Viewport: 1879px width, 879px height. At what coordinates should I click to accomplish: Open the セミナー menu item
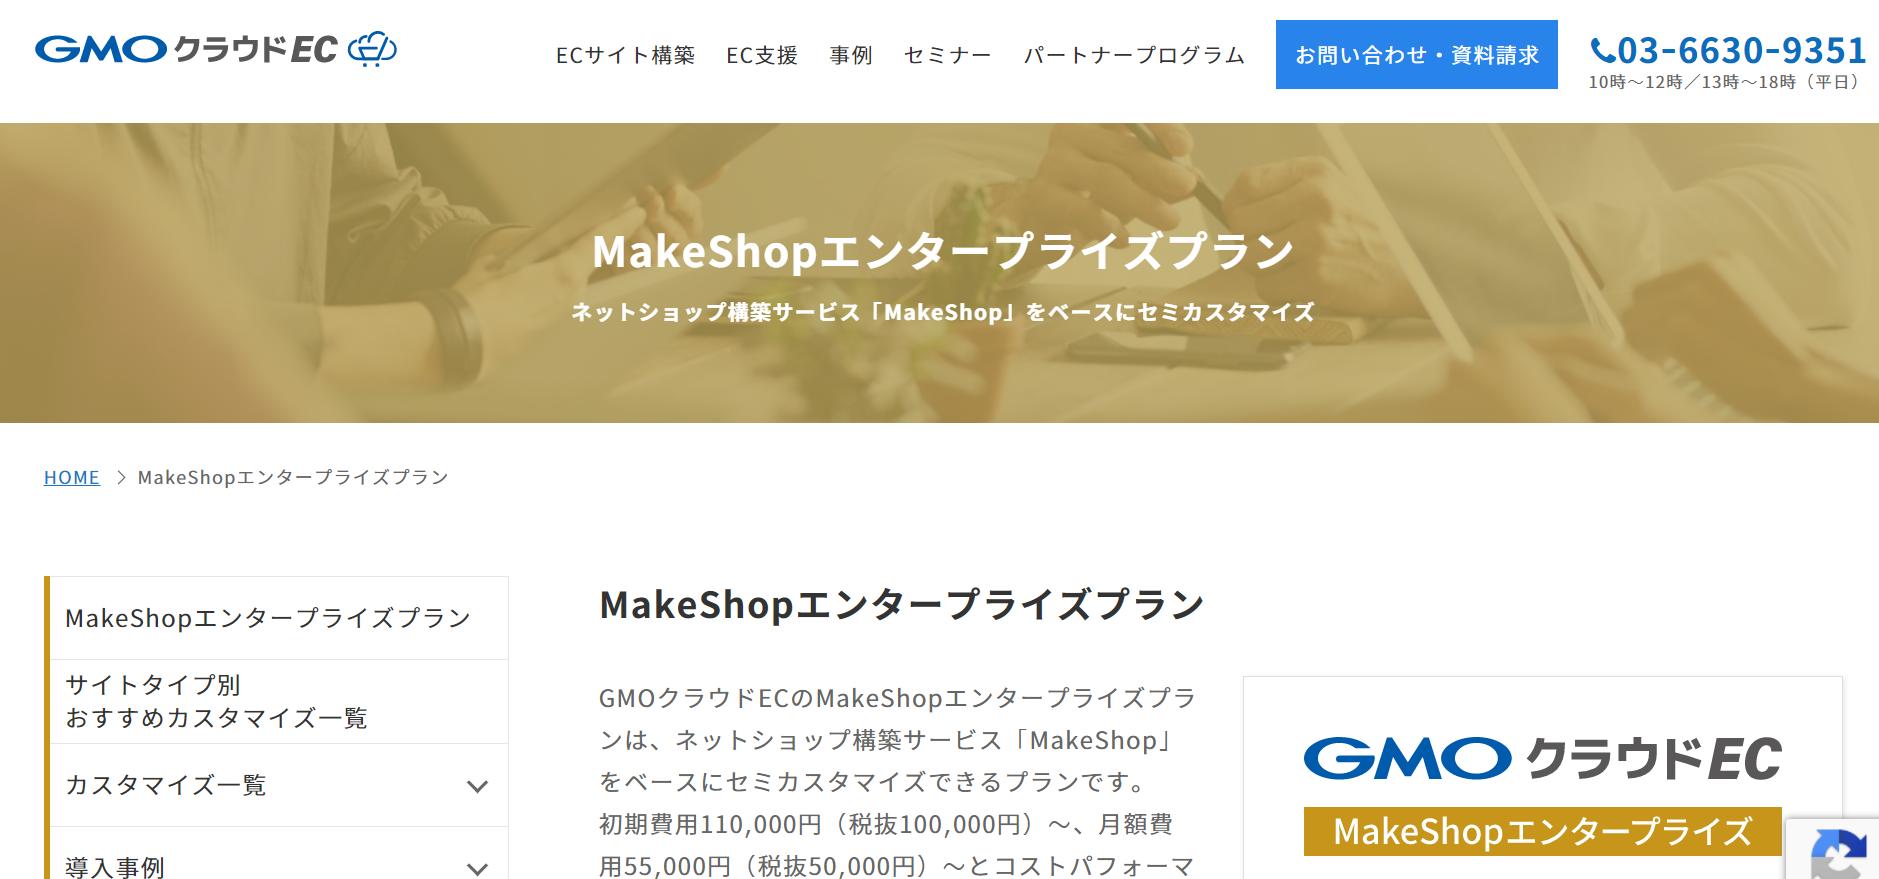(x=947, y=55)
